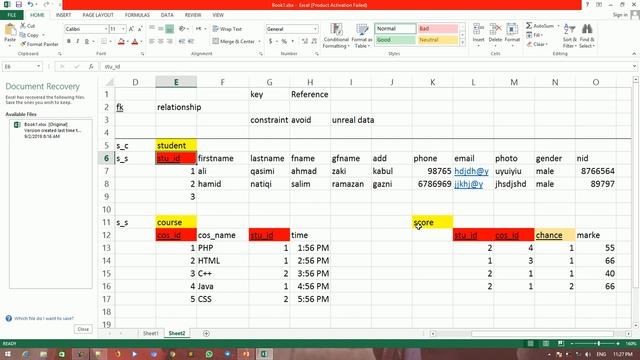The height and width of the screenshot is (360, 640).
Task: Click the New Sheet plus icon
Action: point(206,333)
